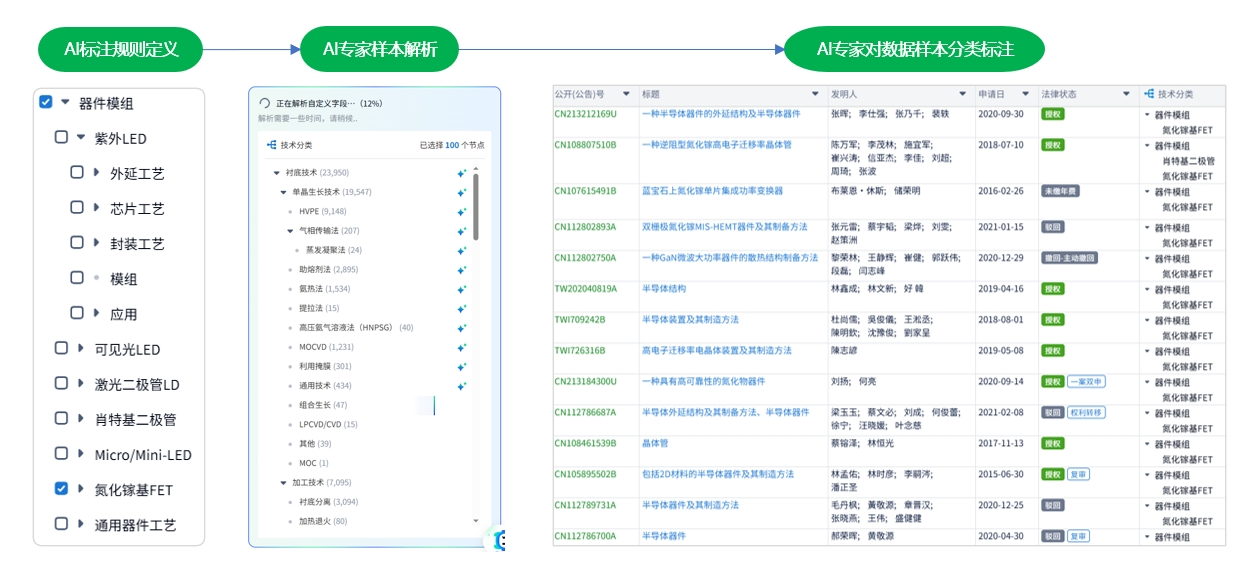Click the AI sparkle icon beside 气相传输法
Screen dimensions: 1254x577
pyautogui.click(x=461, y=231)
